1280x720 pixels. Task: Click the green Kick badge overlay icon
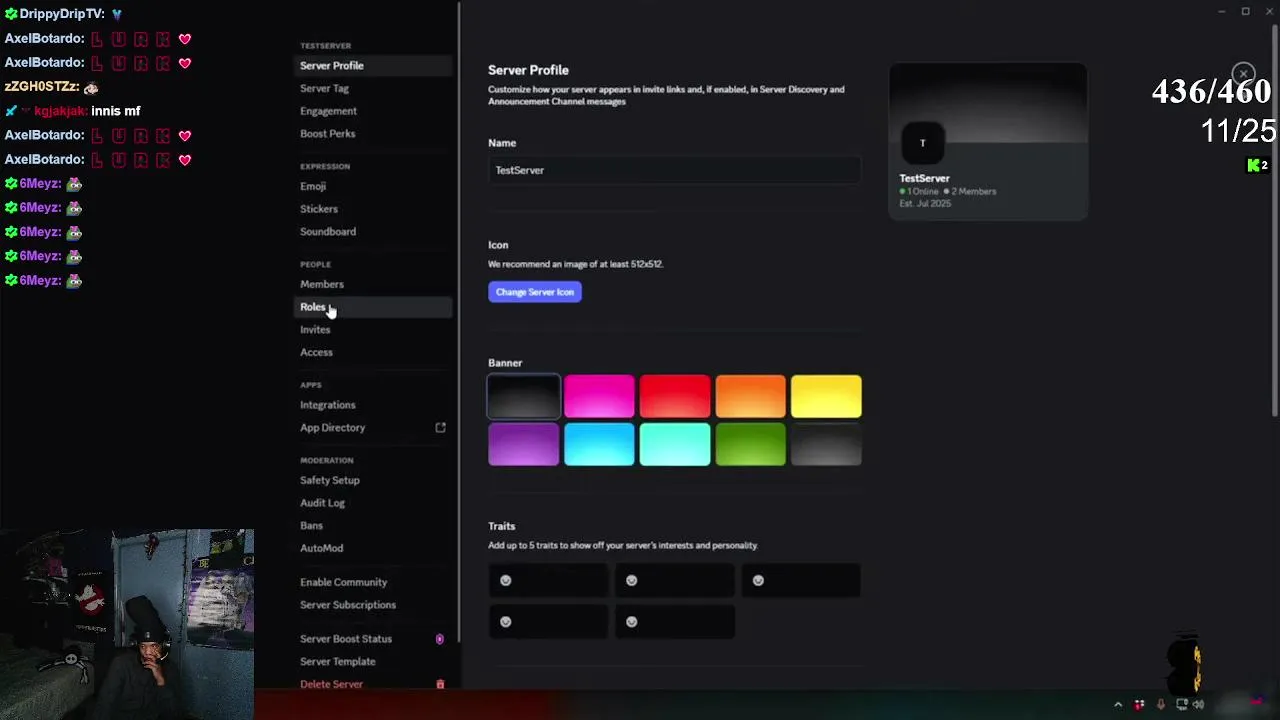coord(1257,165)
